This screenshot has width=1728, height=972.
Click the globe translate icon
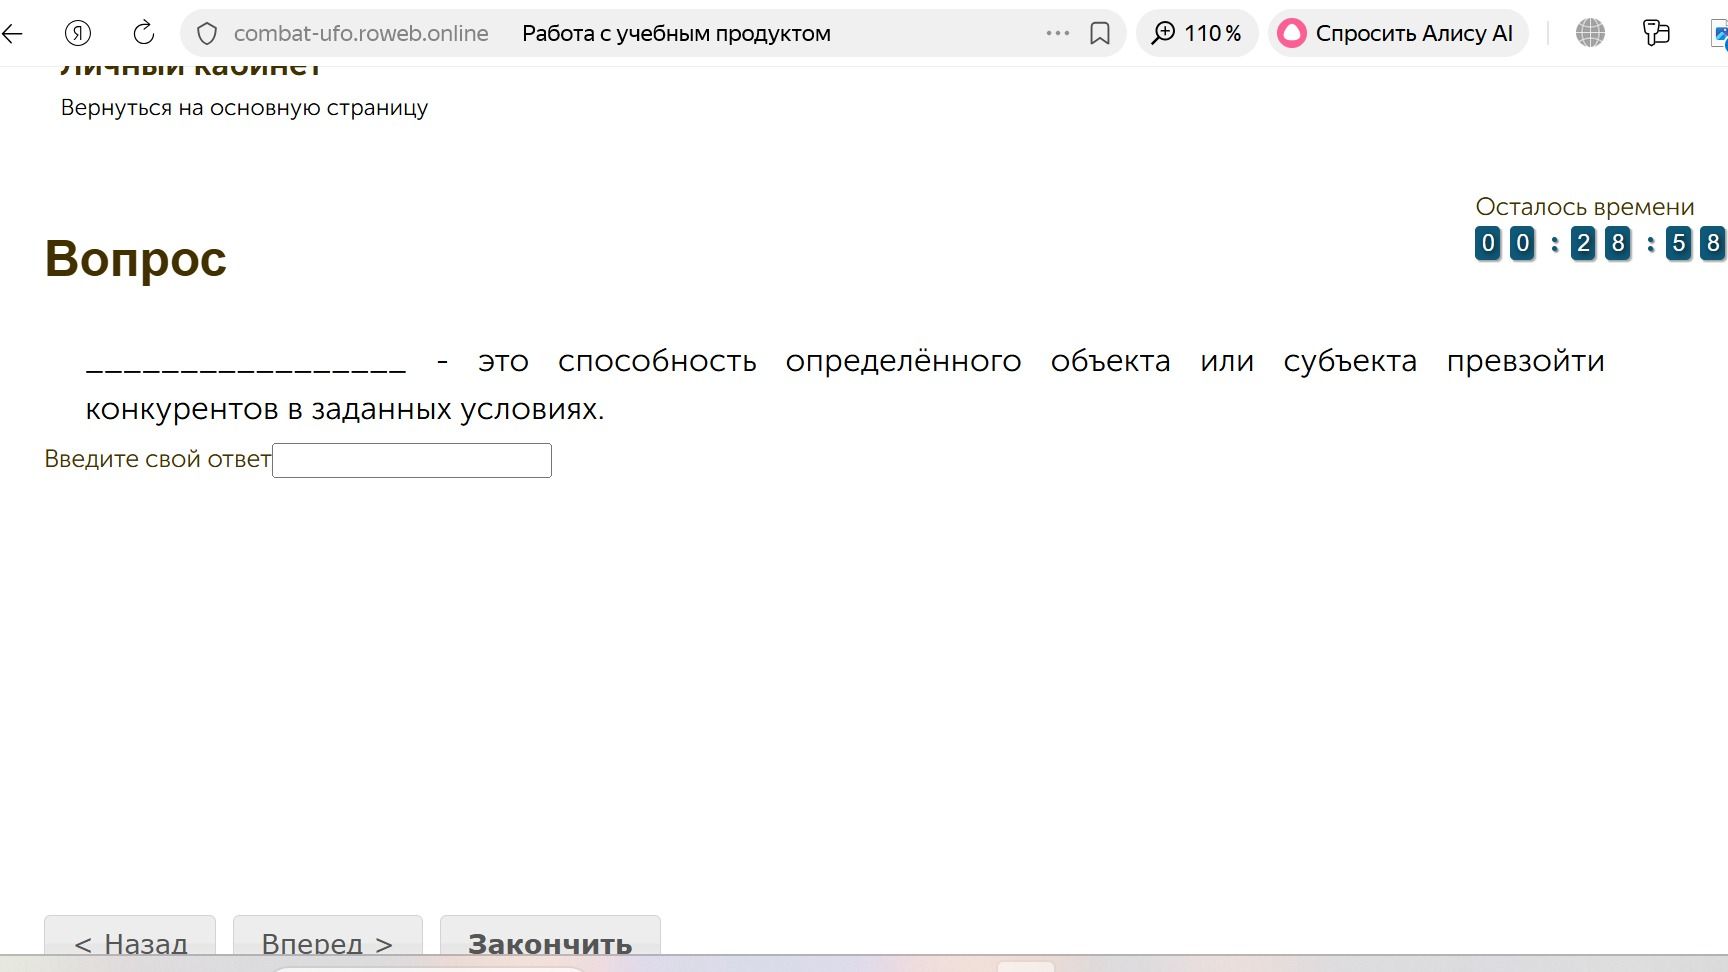[1590, 33]
